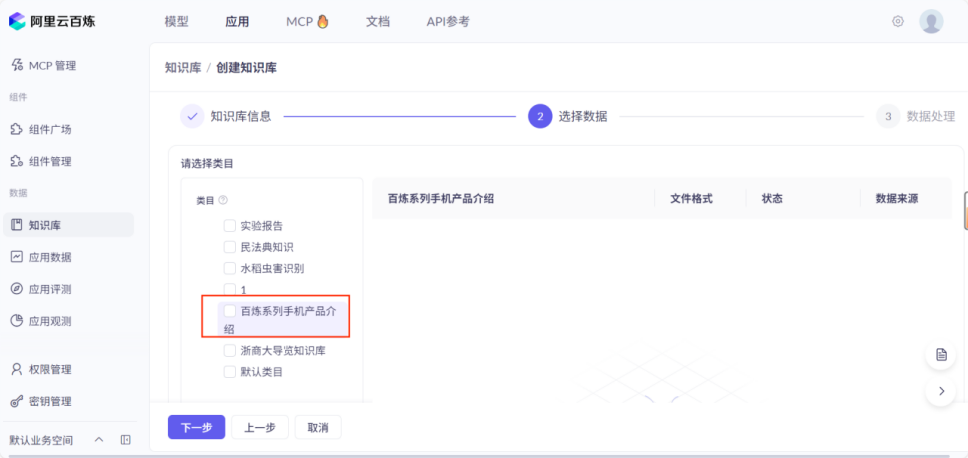
Task: Open the user avatar menu
Action: click(x=931, y=22)
